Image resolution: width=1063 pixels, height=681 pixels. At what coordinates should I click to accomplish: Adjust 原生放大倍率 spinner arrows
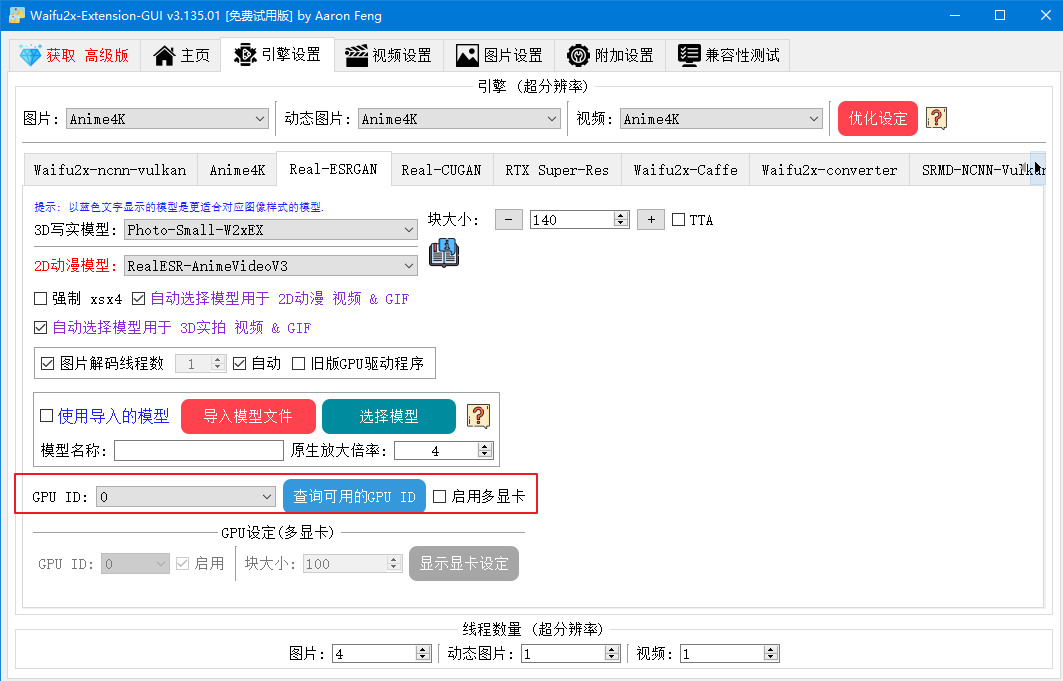(x=484, y=451)
